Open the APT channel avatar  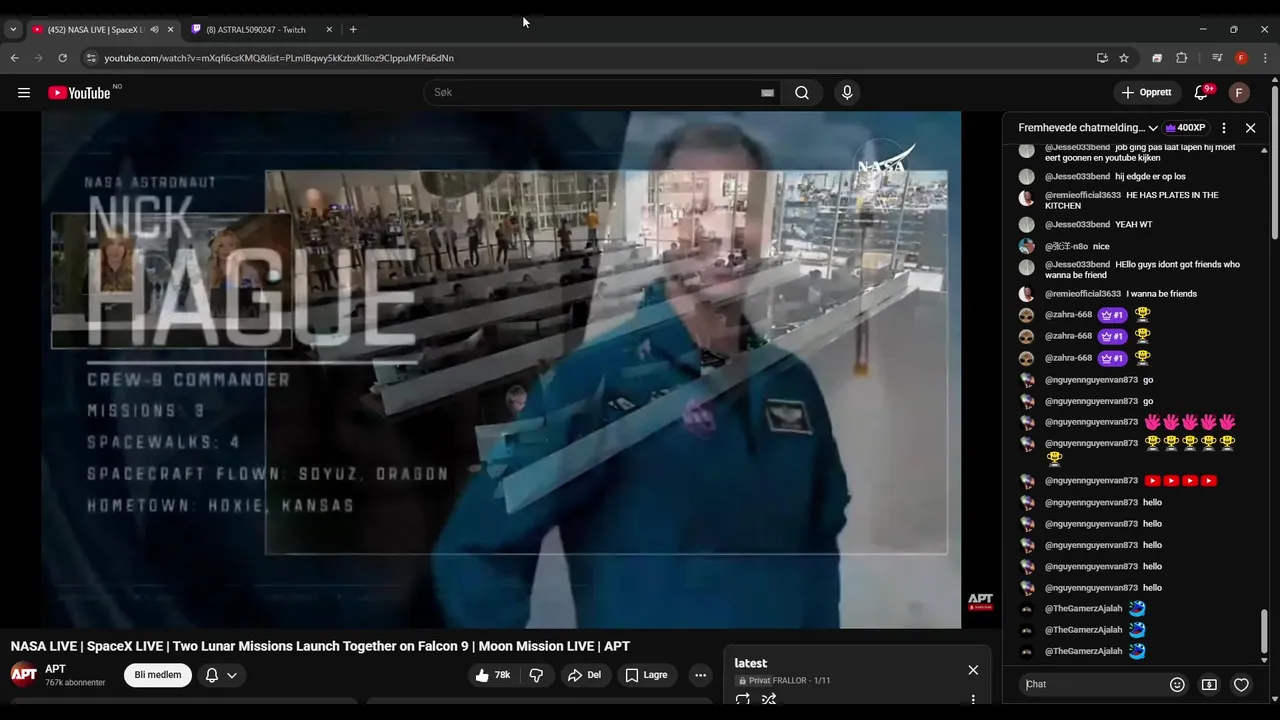24,674
